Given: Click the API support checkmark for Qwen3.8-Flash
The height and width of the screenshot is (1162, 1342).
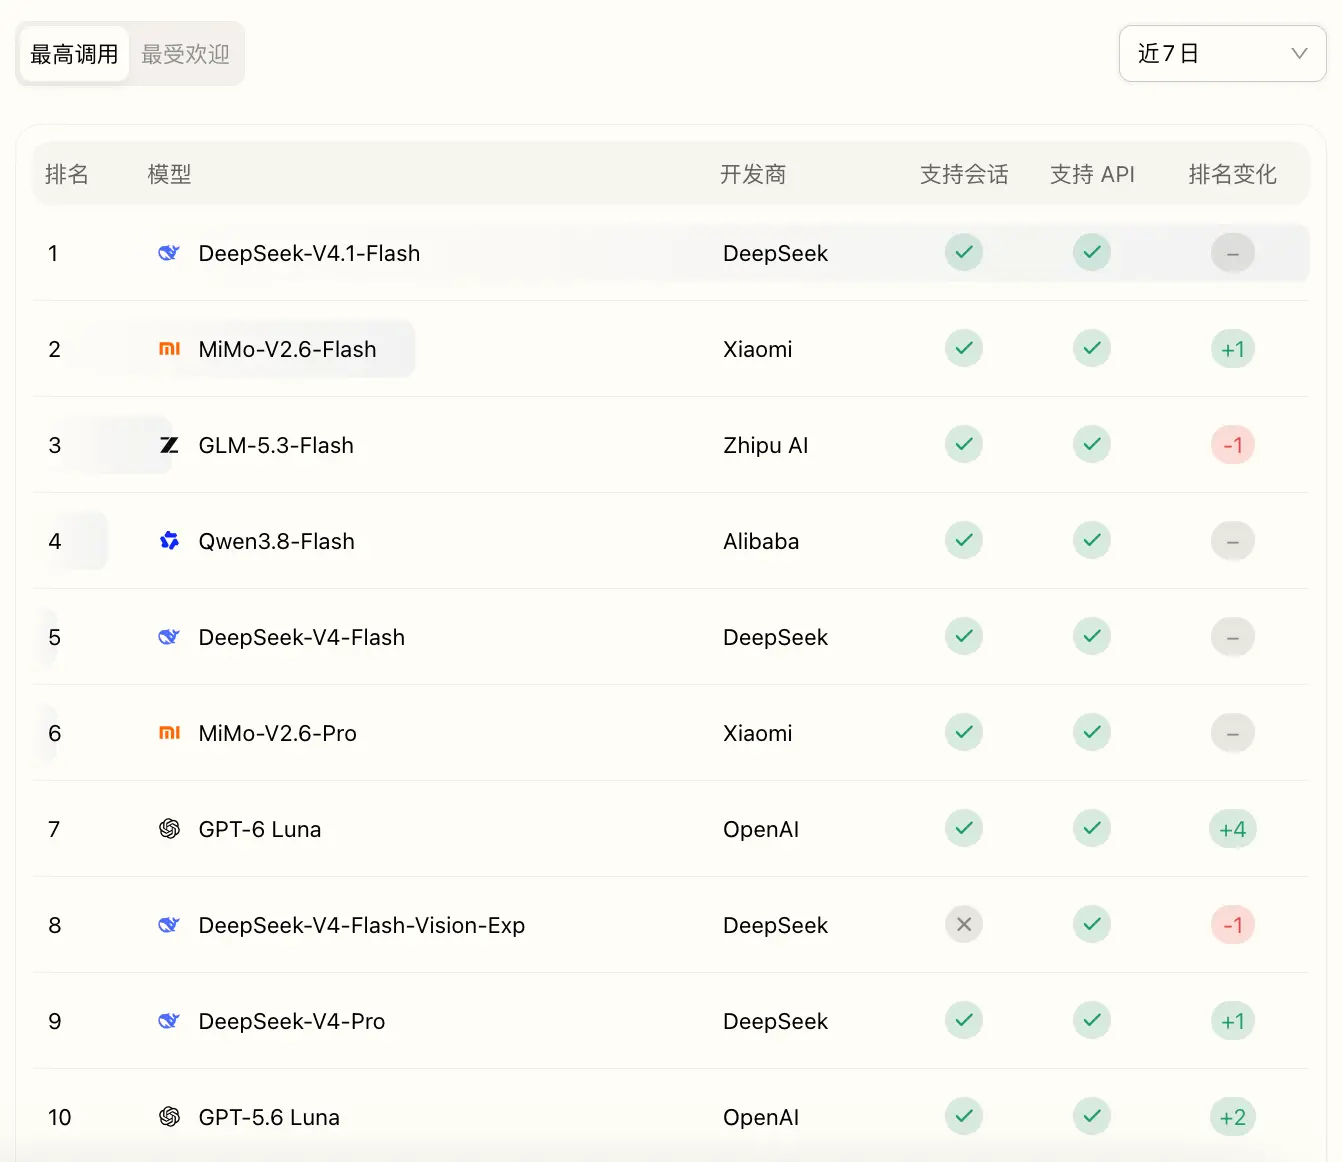Looking at the screenshot, I should click(1092, 541).
